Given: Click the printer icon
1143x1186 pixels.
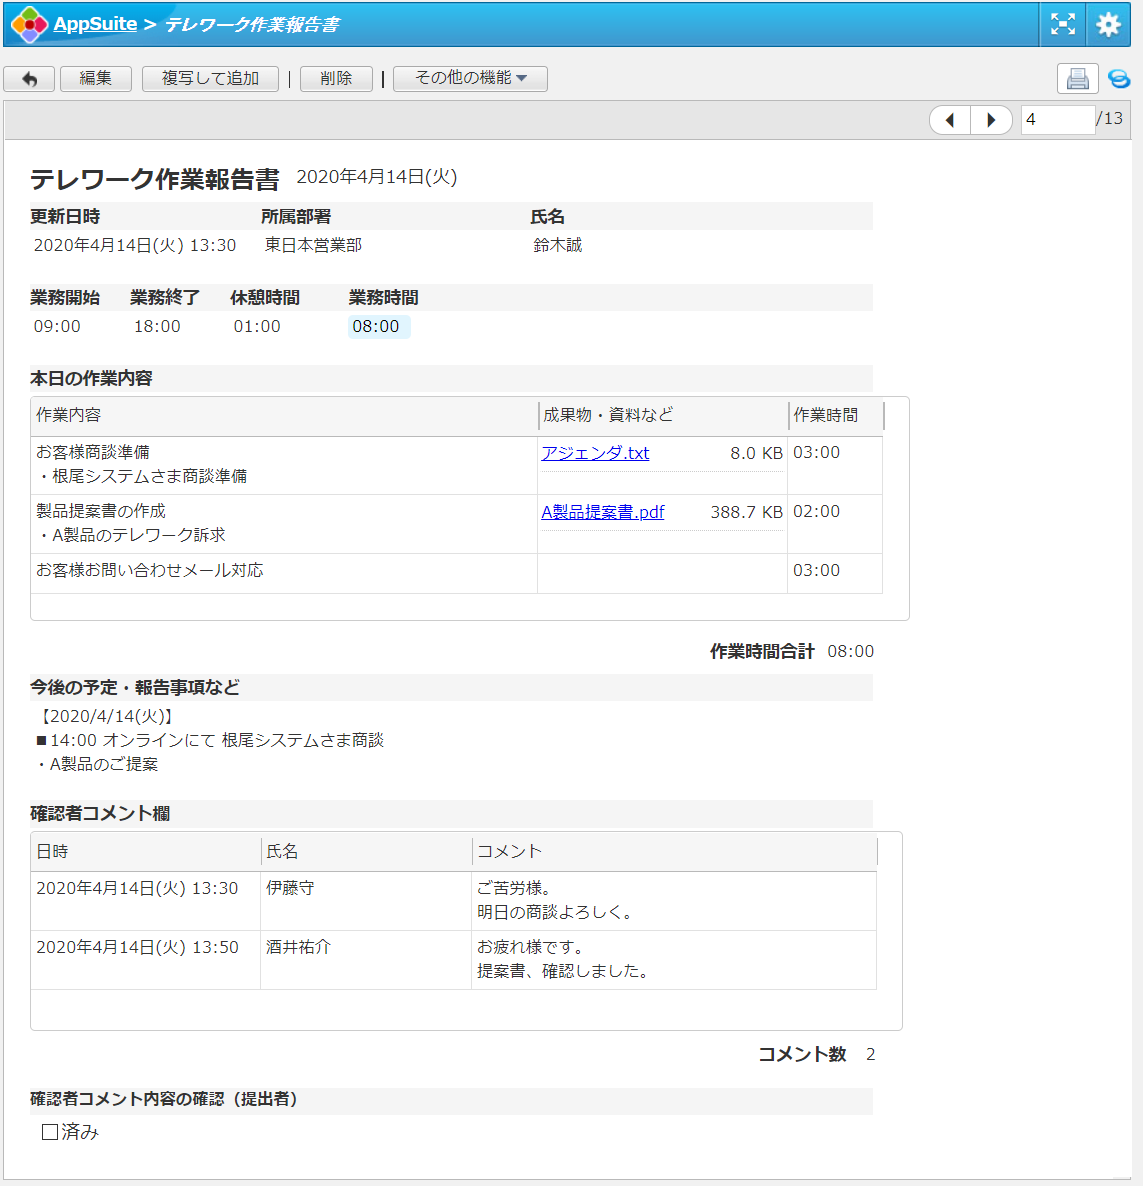Looking at the screenshot, I should point(1077,79).
